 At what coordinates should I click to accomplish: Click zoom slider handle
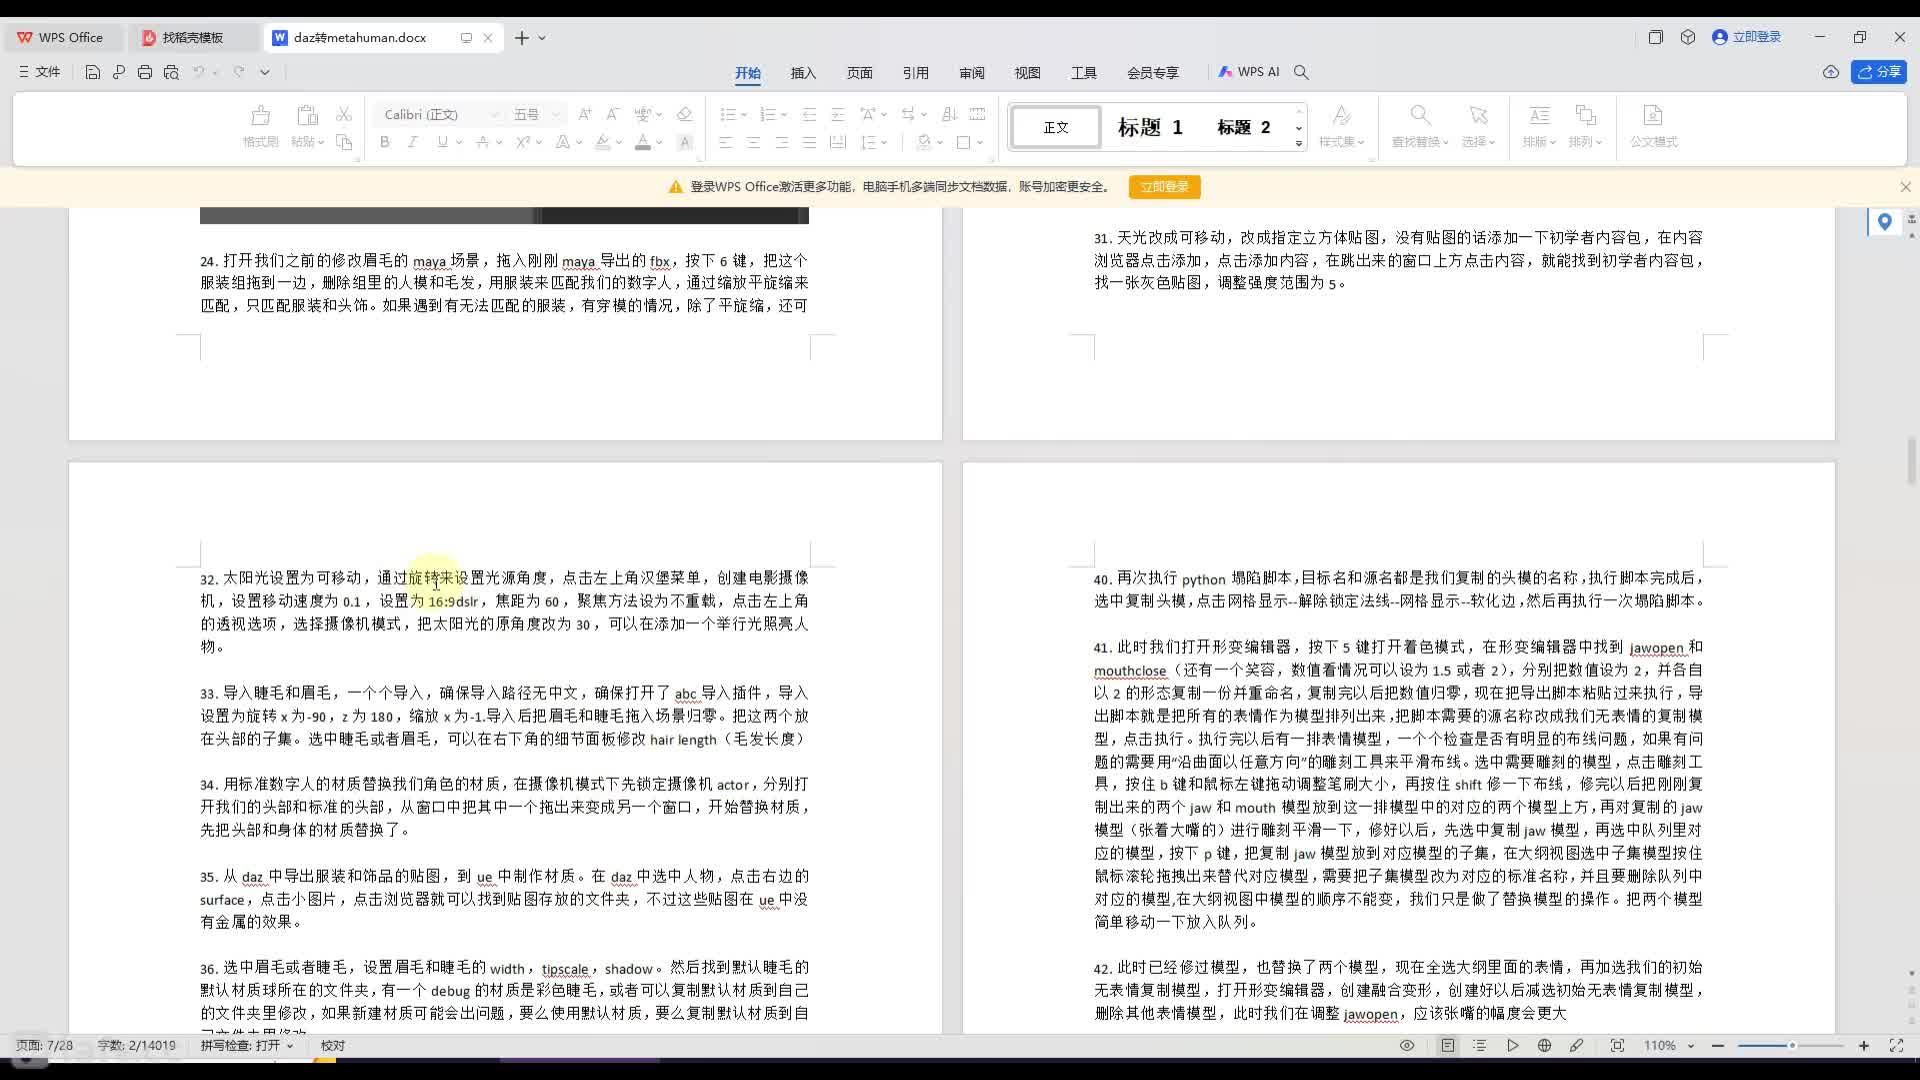(x=1792, y=1046)
